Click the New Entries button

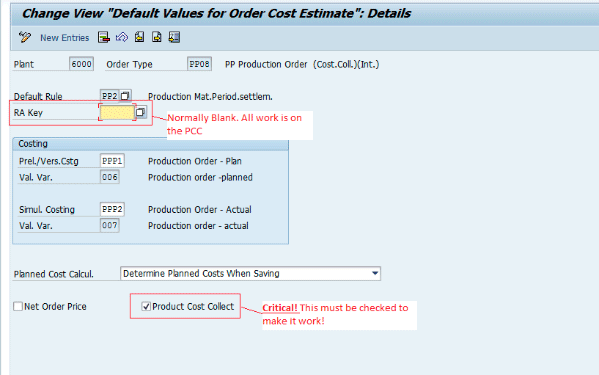click(65, 37)
